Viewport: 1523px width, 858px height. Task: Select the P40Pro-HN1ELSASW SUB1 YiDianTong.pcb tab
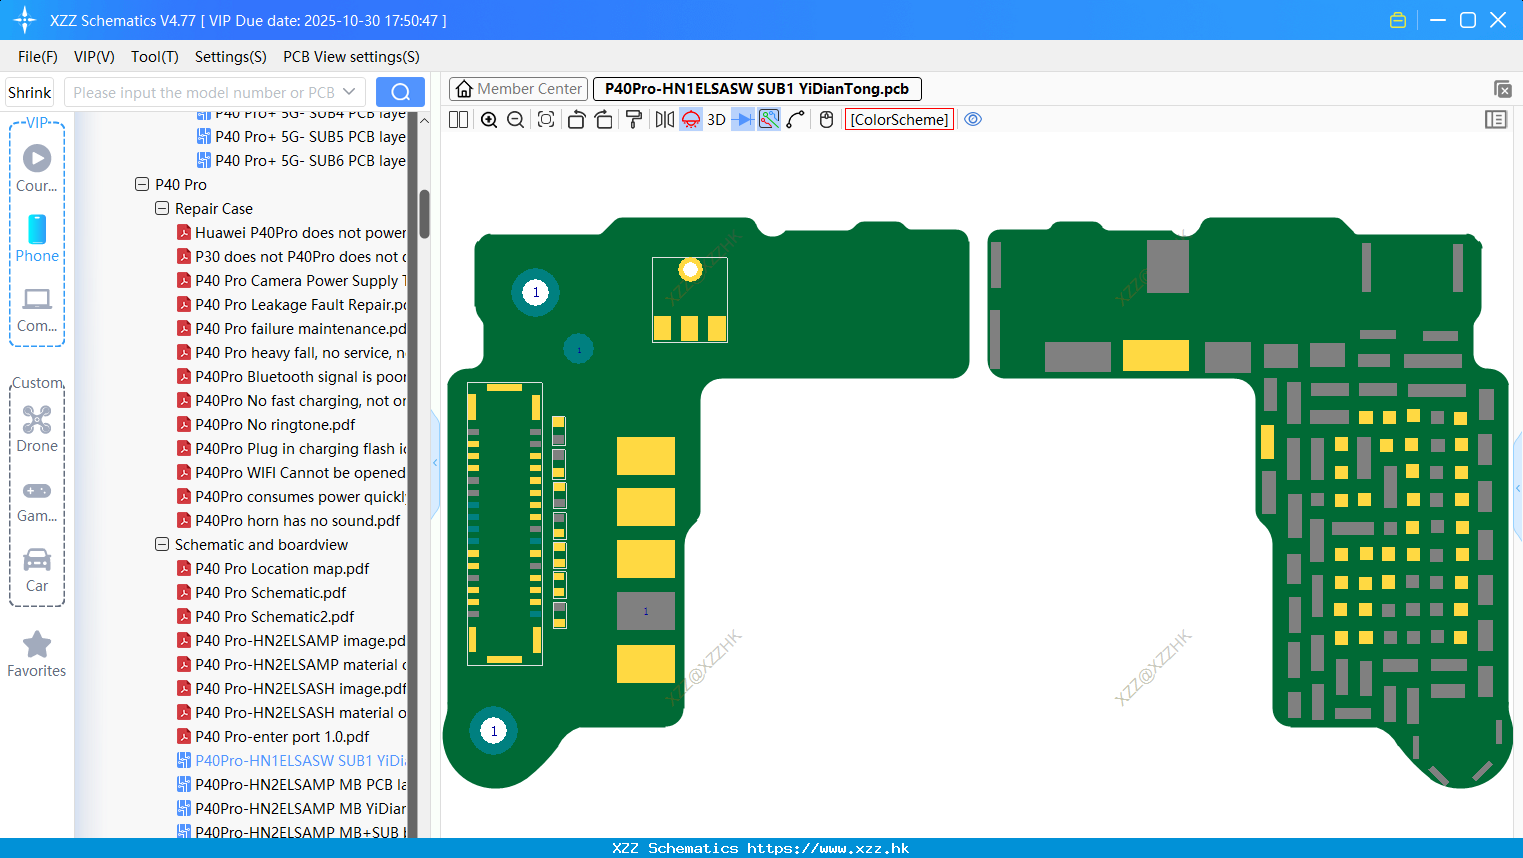(x=757, y=89)
